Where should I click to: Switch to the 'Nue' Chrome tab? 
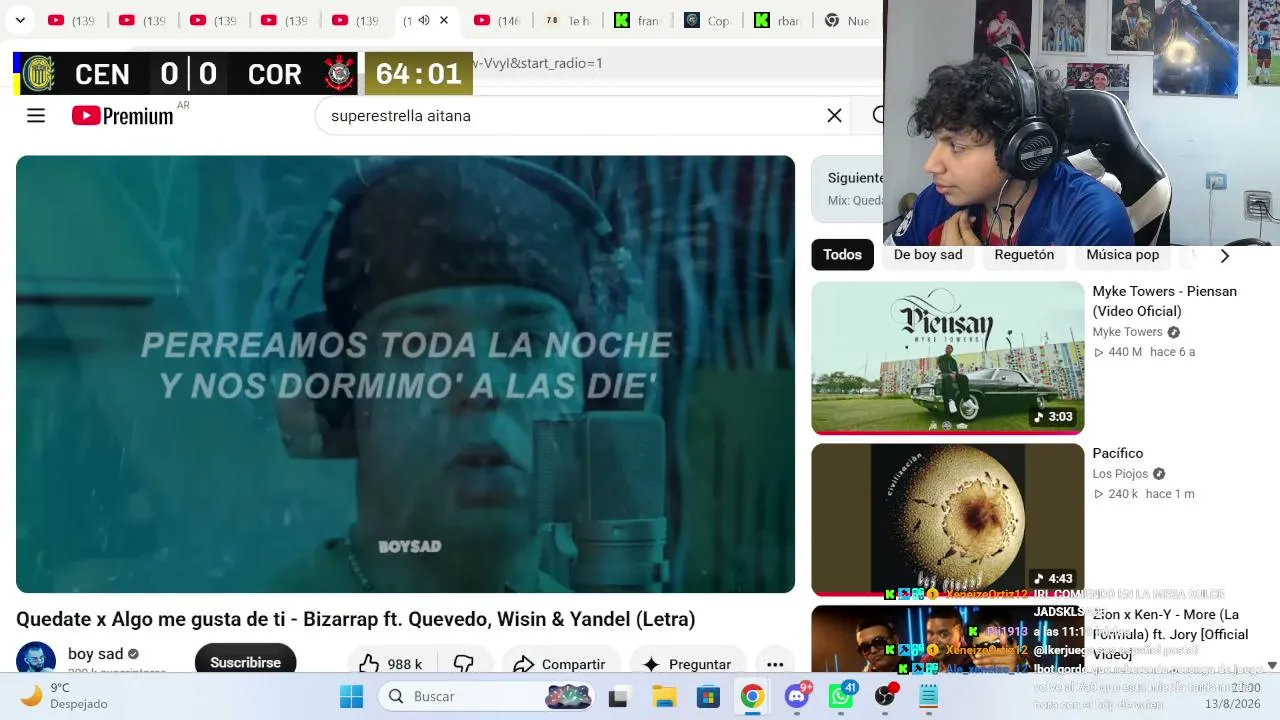coord(847,20)
